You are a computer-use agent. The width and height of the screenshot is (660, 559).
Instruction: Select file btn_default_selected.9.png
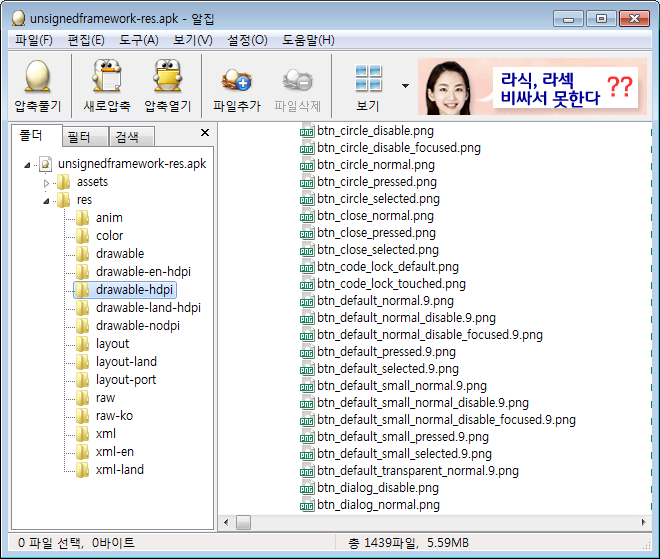click(x=388, y=369)
